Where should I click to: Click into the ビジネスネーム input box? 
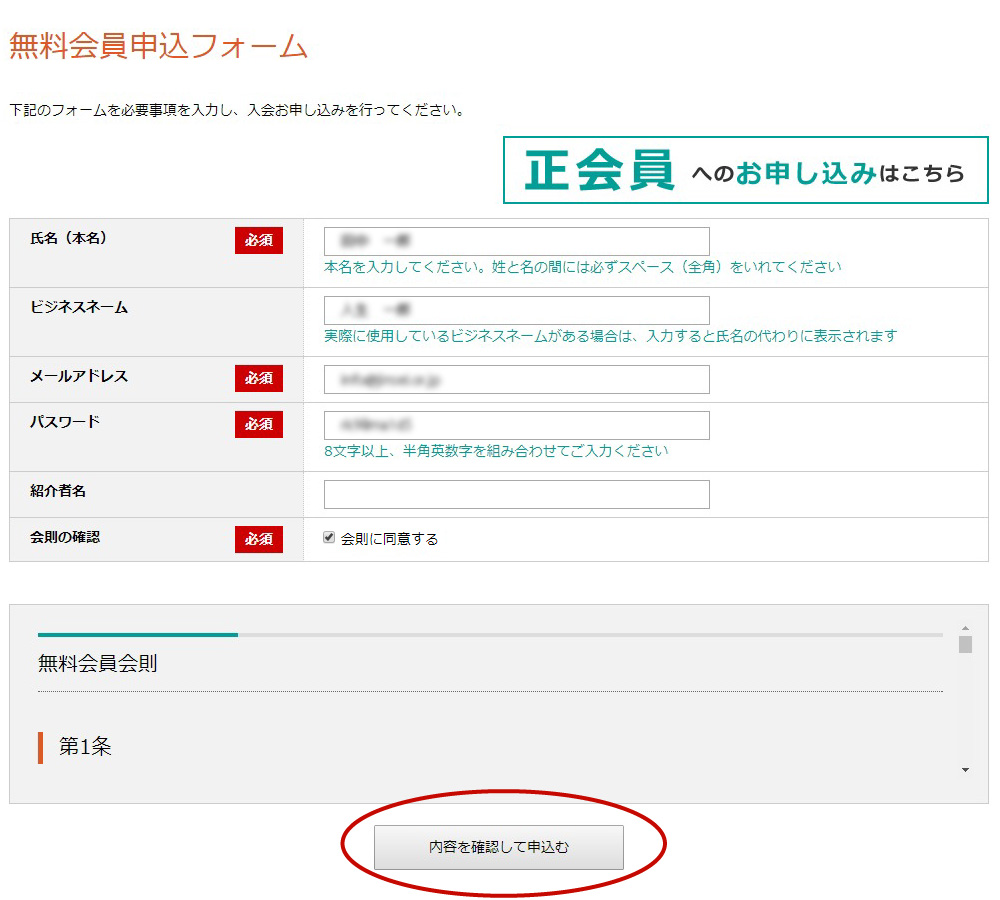(x=516, y=310)
